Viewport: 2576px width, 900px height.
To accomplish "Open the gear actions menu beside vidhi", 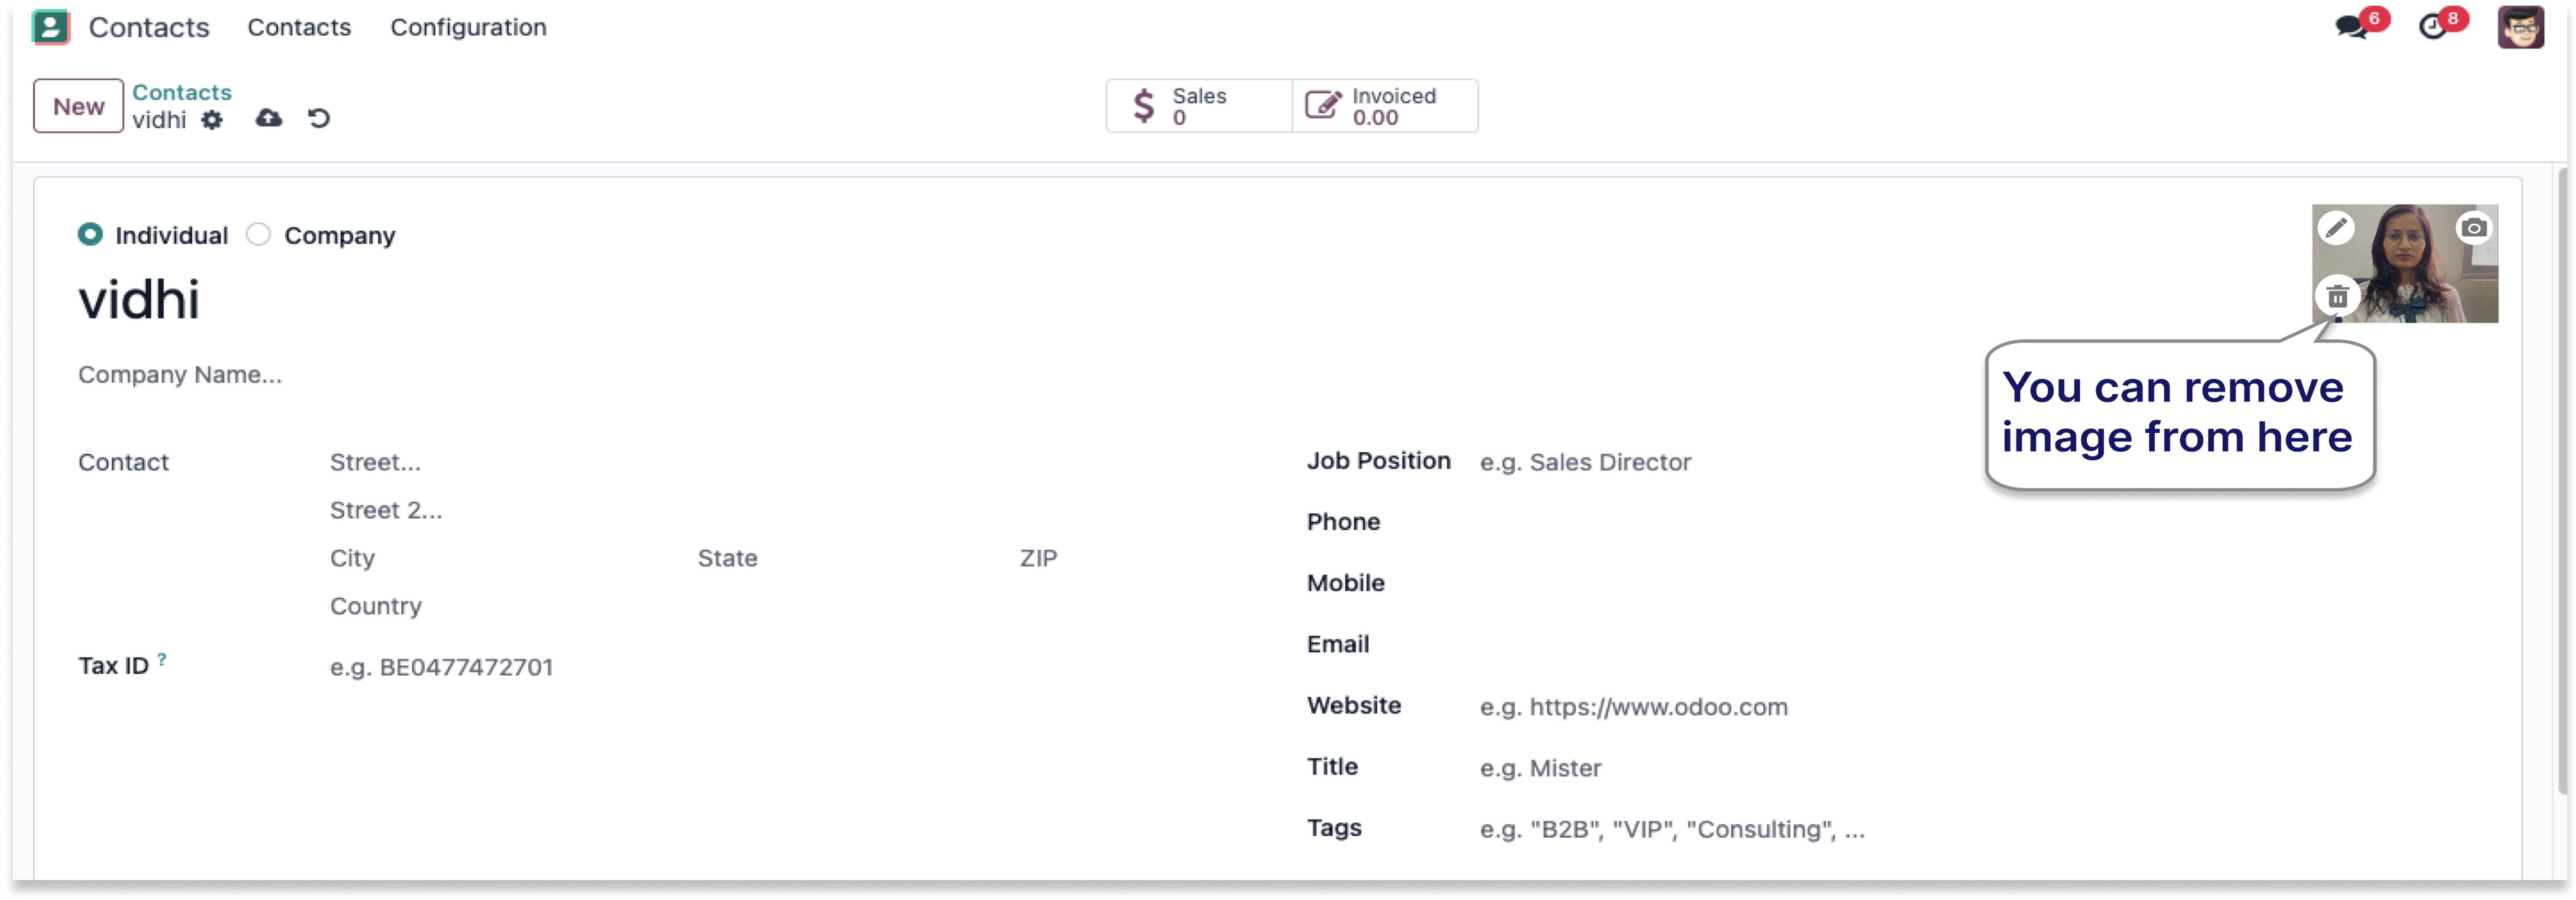I will coord(212,120).
